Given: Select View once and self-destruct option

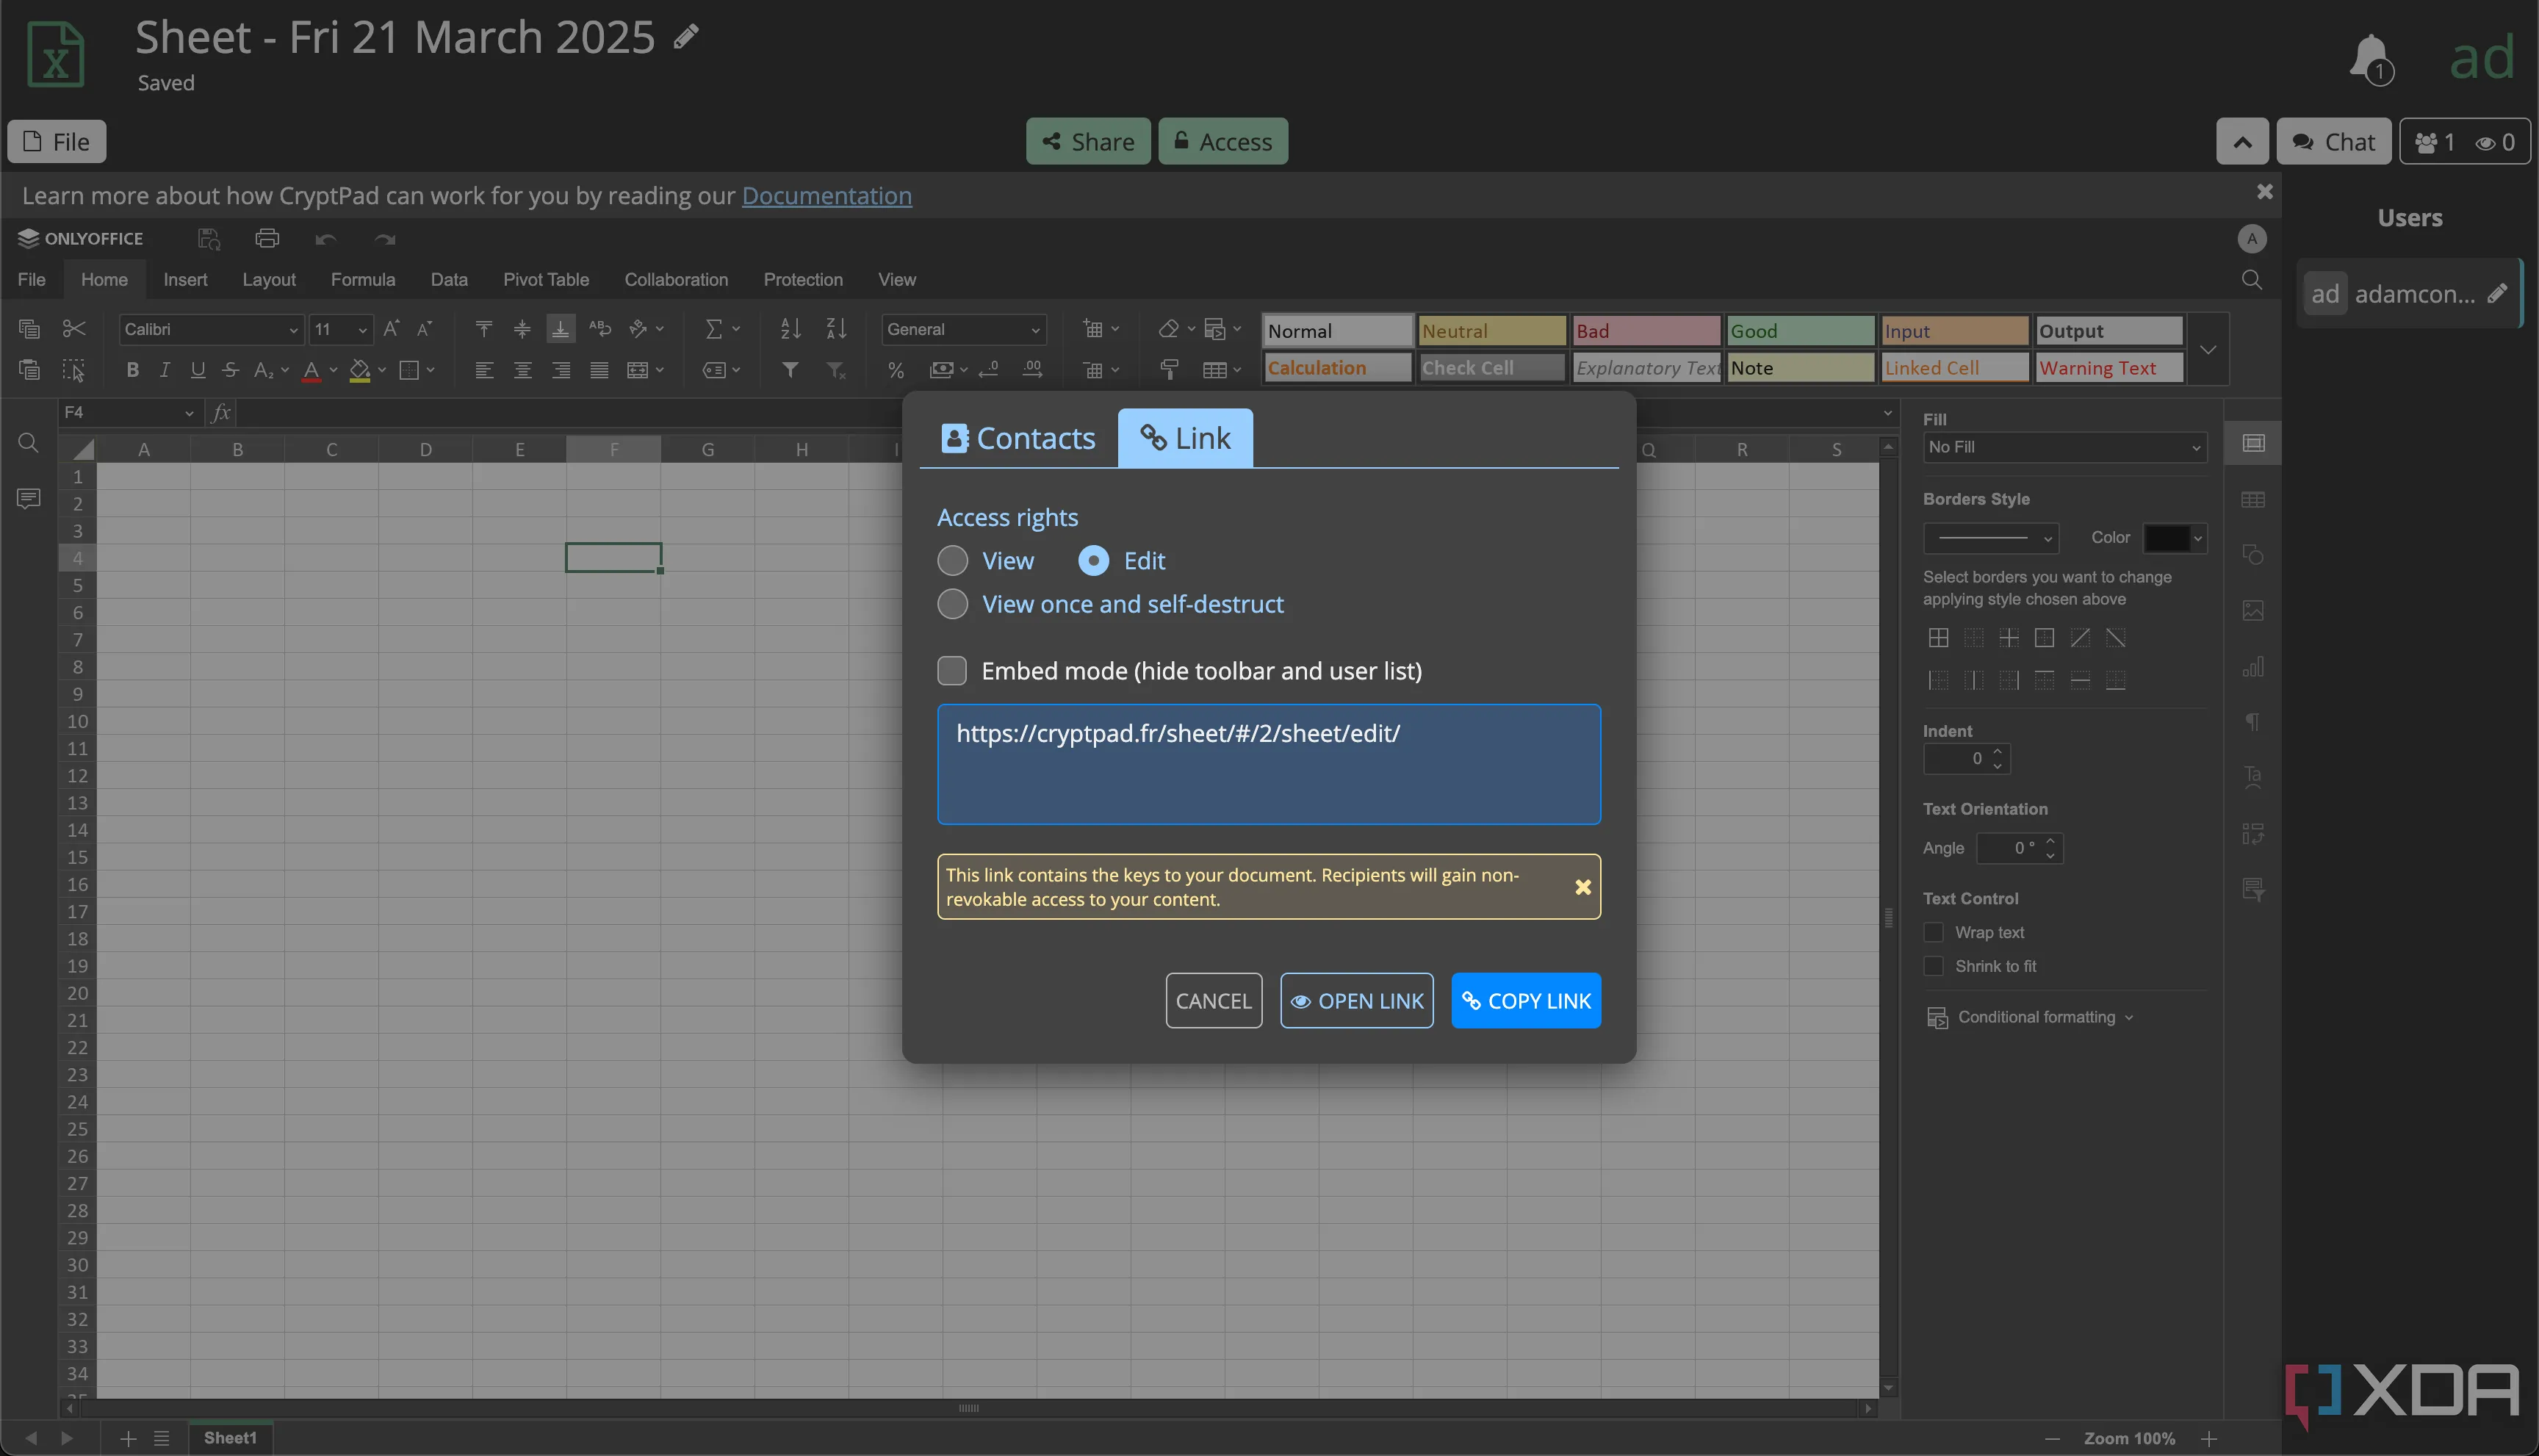Looking at the screenshot, I should [x=952, y=604].
